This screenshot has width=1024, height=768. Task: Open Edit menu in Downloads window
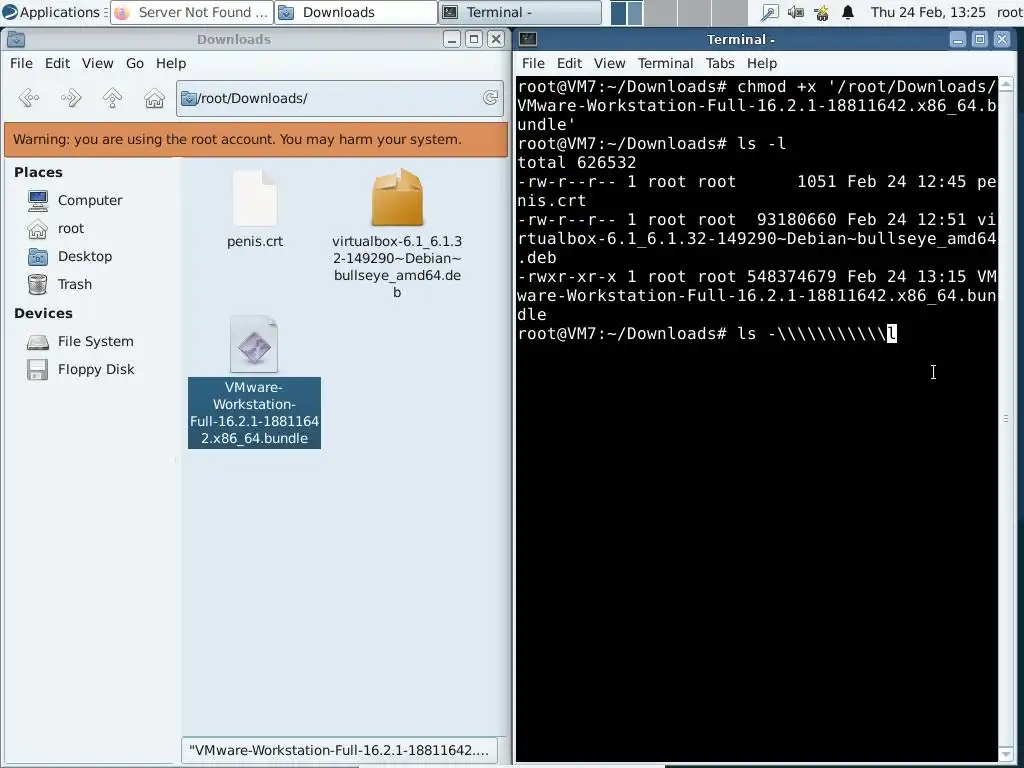tap(57, 63)
